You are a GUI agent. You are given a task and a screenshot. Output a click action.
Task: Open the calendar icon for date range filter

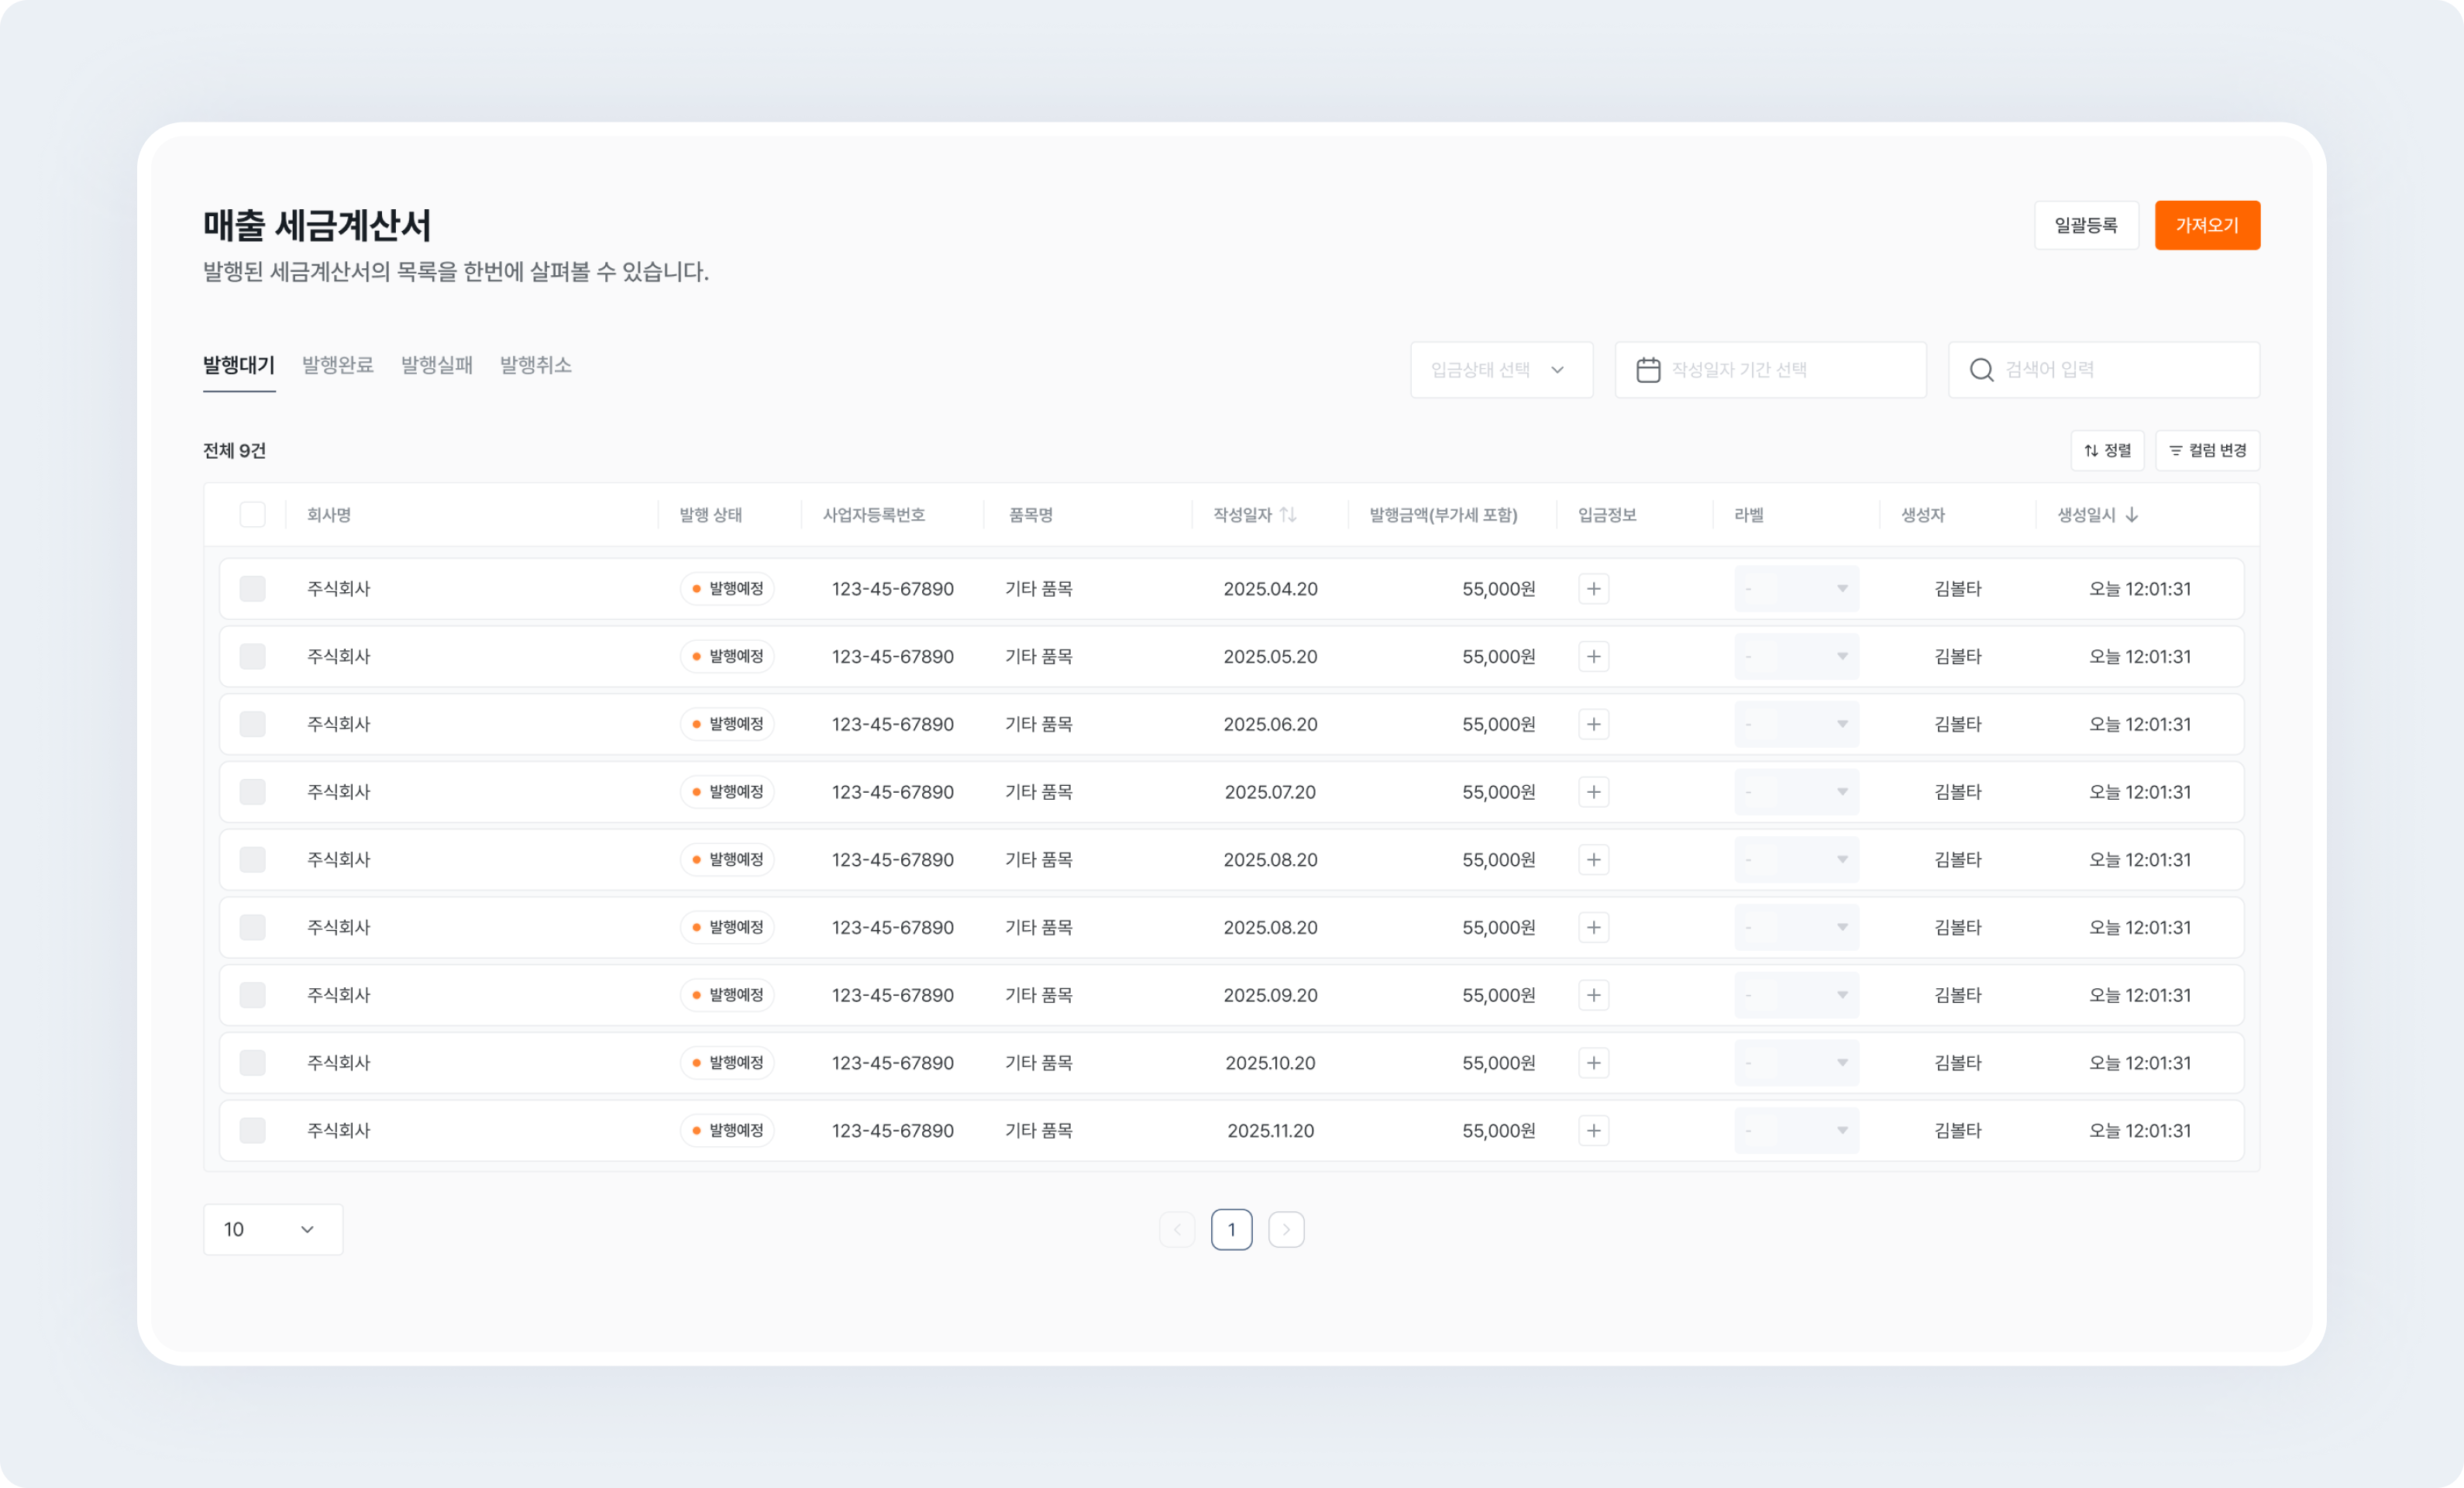click(1650, 369)
